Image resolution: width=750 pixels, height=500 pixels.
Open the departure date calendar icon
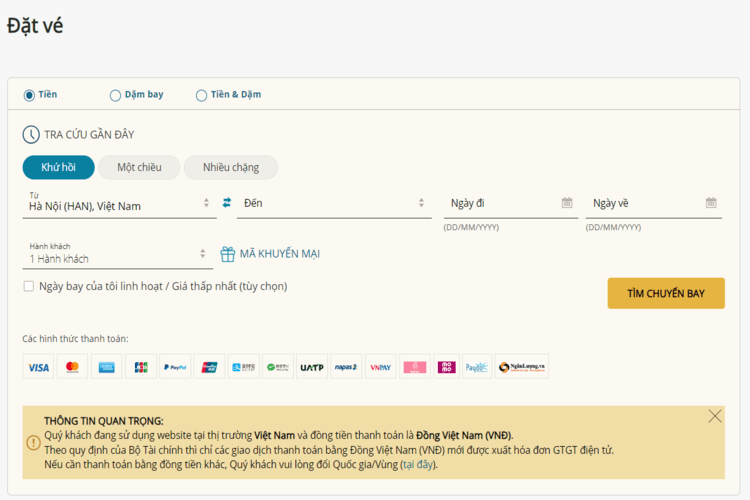[567, 203]
